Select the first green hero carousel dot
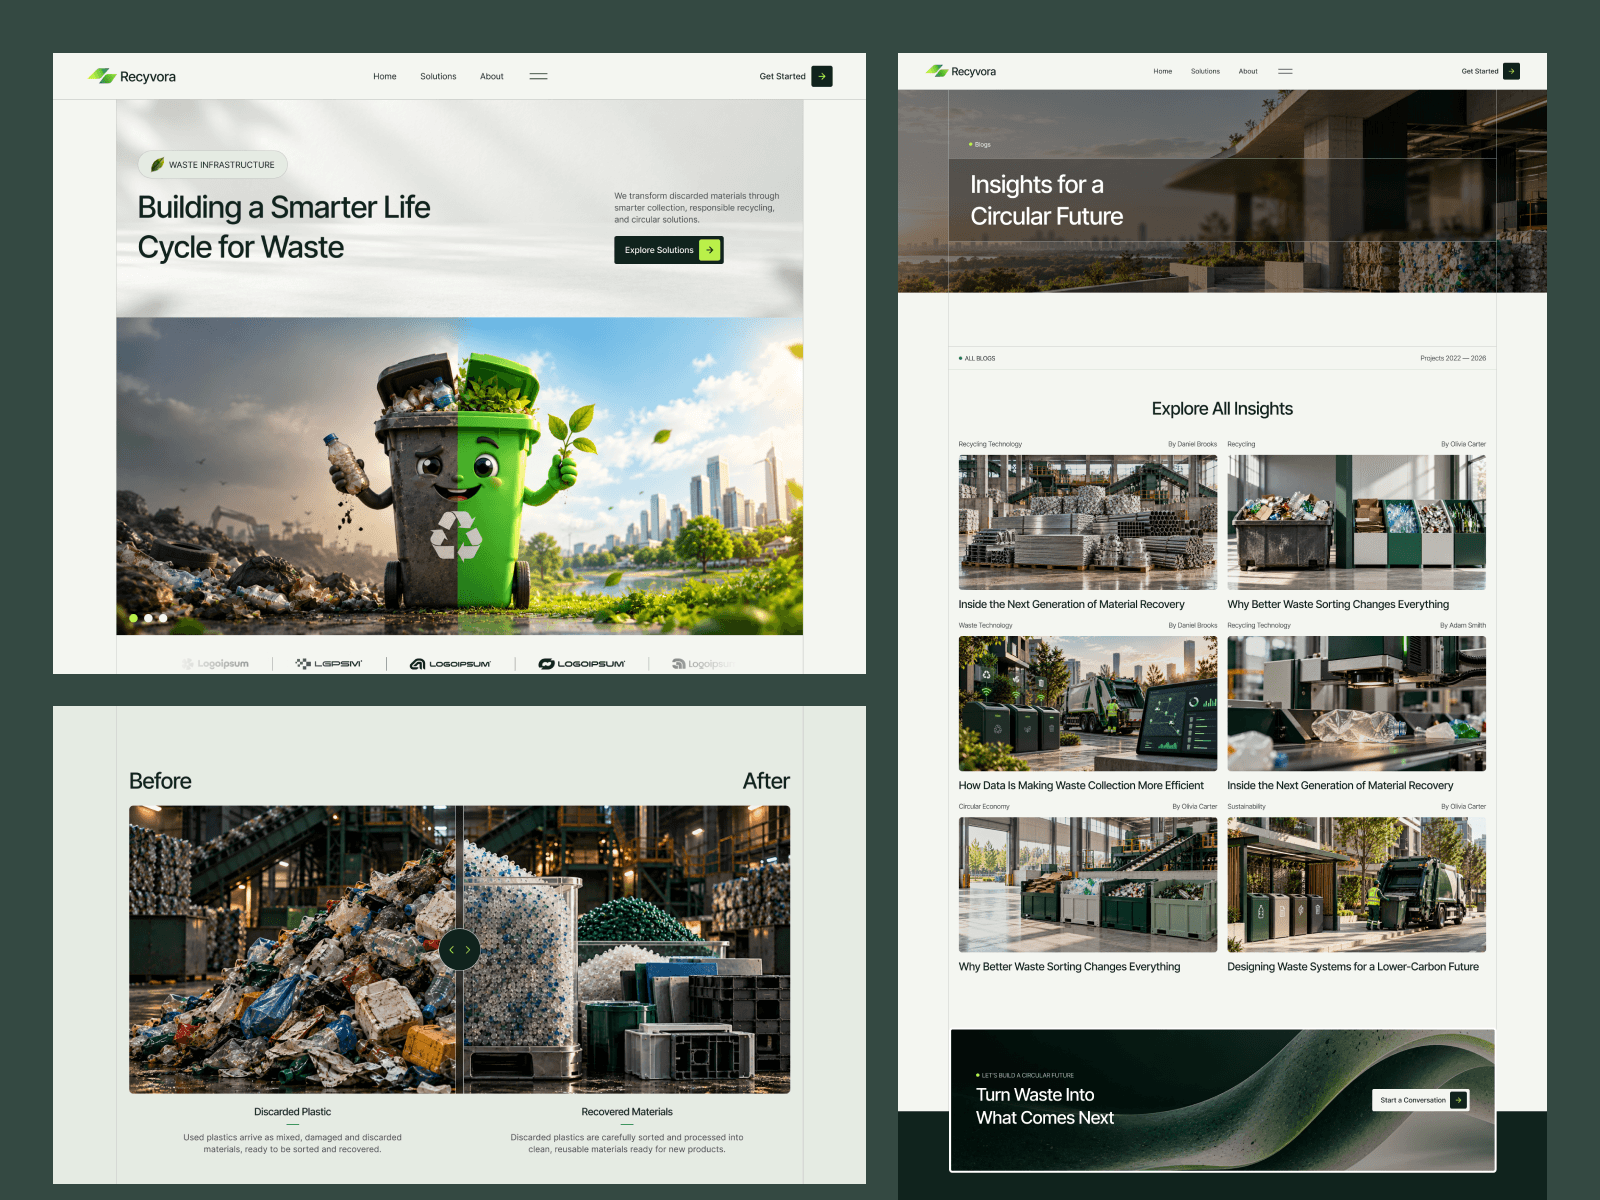Viewport: 1600px width, 1200px height. tap(133, 618)
